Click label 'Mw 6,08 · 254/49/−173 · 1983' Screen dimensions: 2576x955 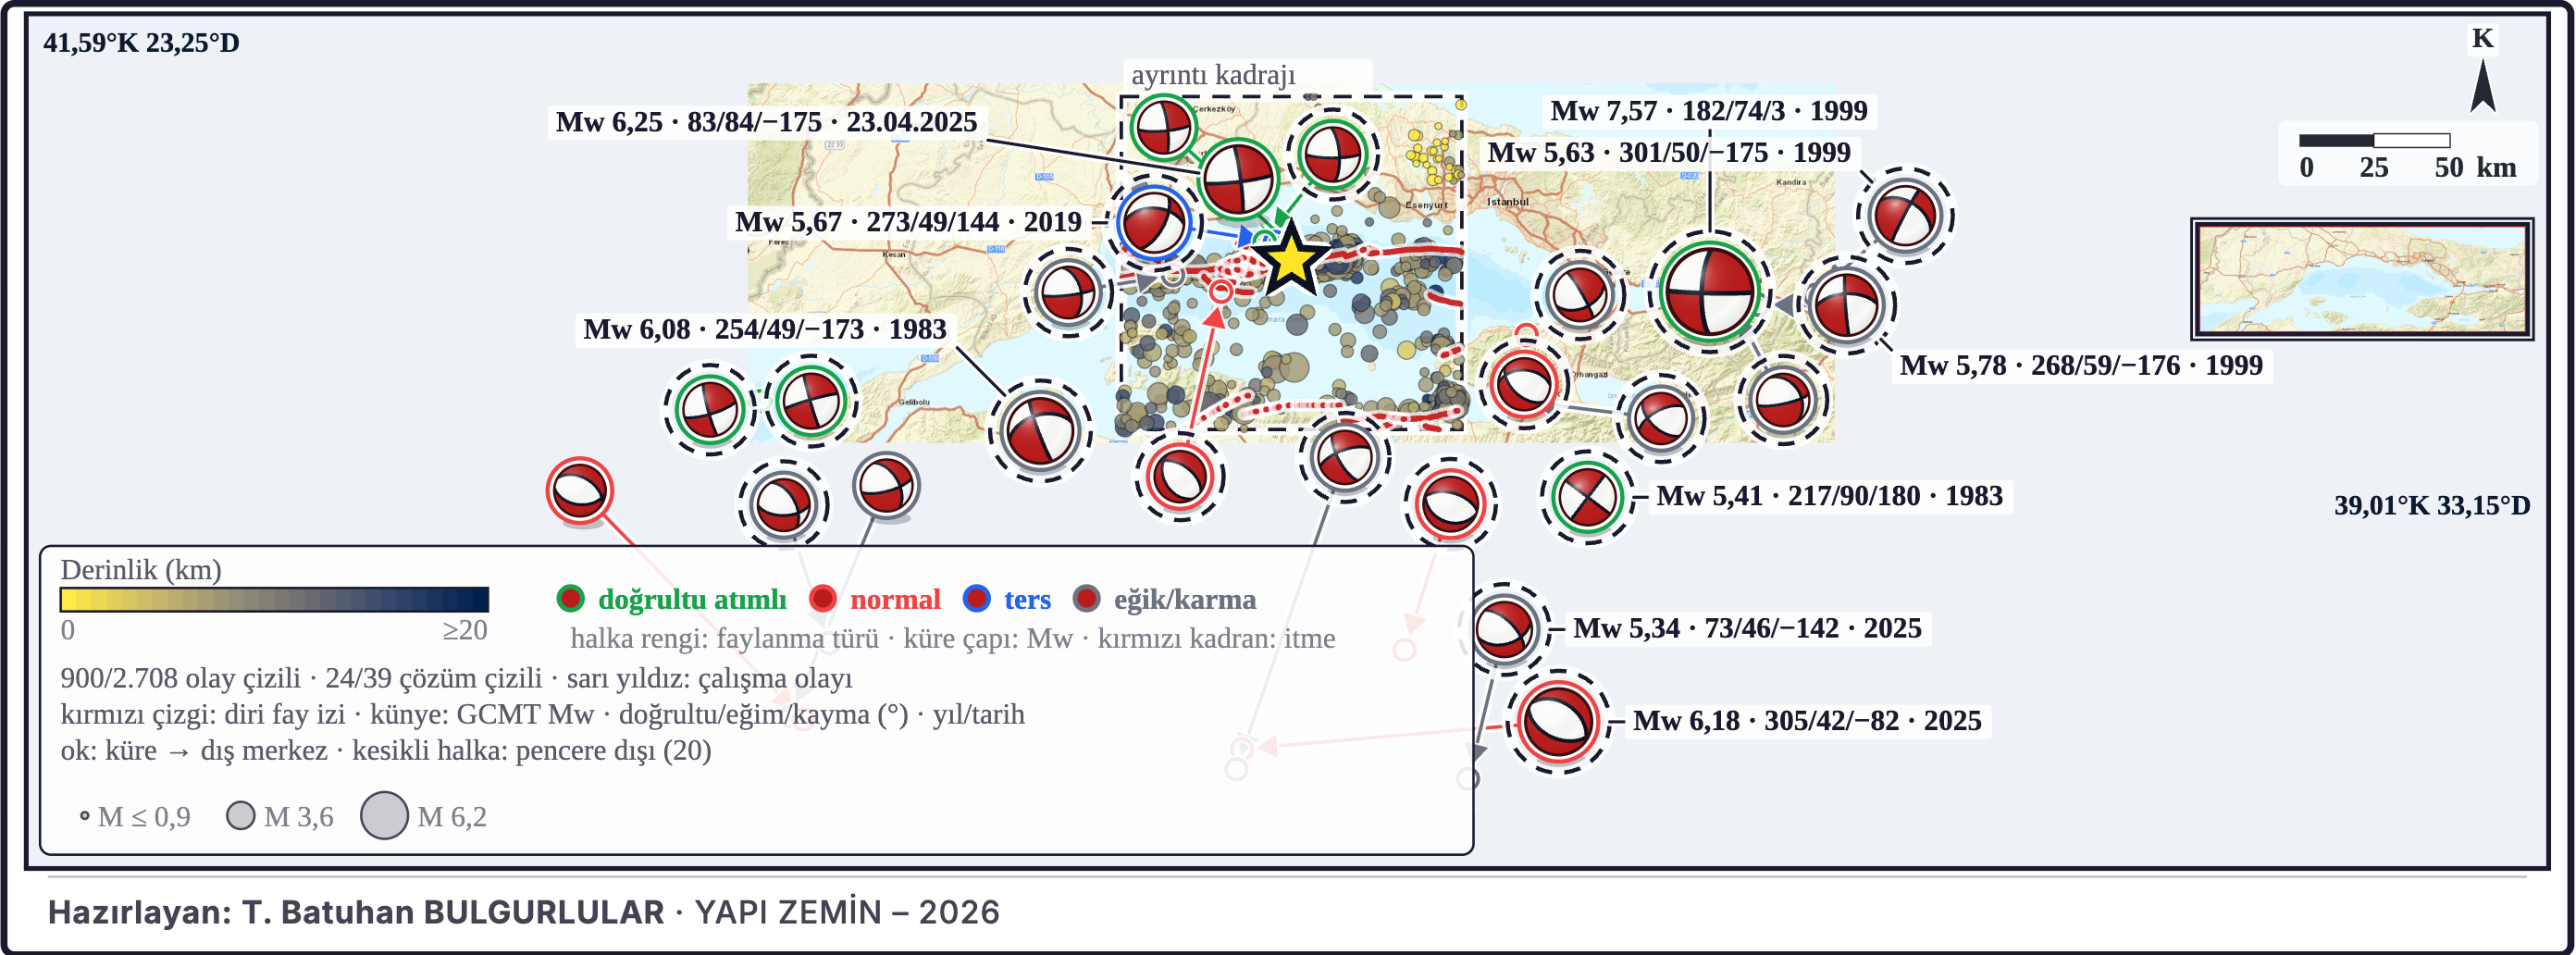764,330
